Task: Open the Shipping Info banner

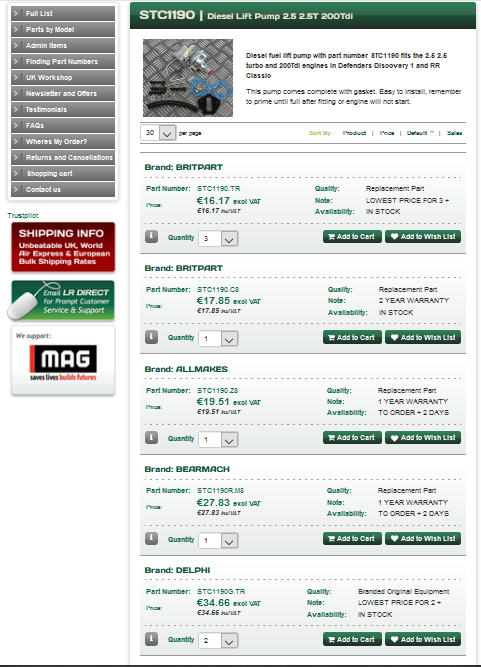Action: [63, 247]
